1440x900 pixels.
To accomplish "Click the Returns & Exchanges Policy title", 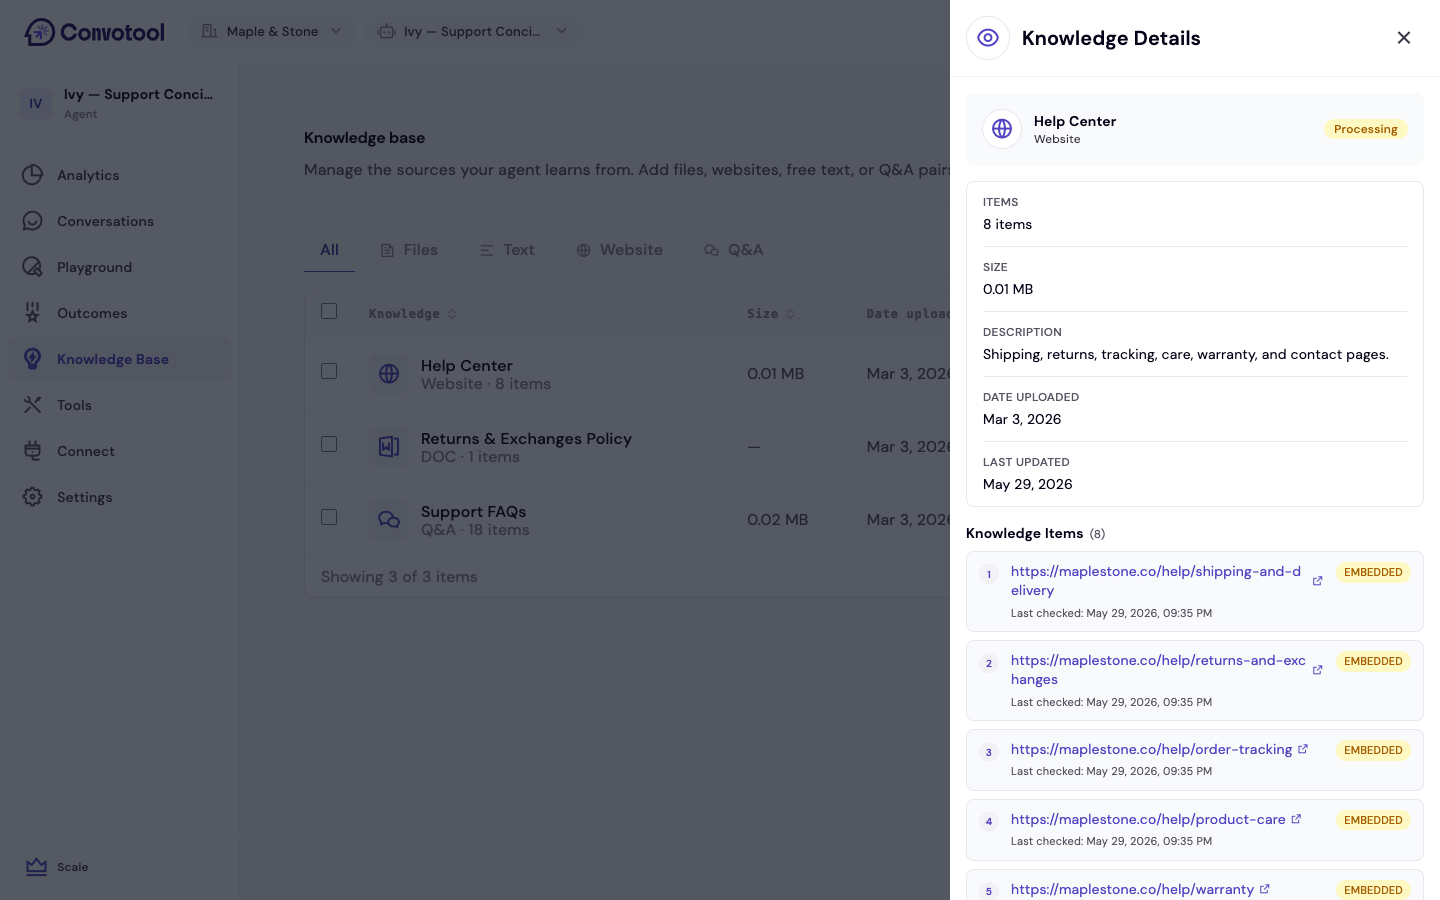I will coord(526,438).
